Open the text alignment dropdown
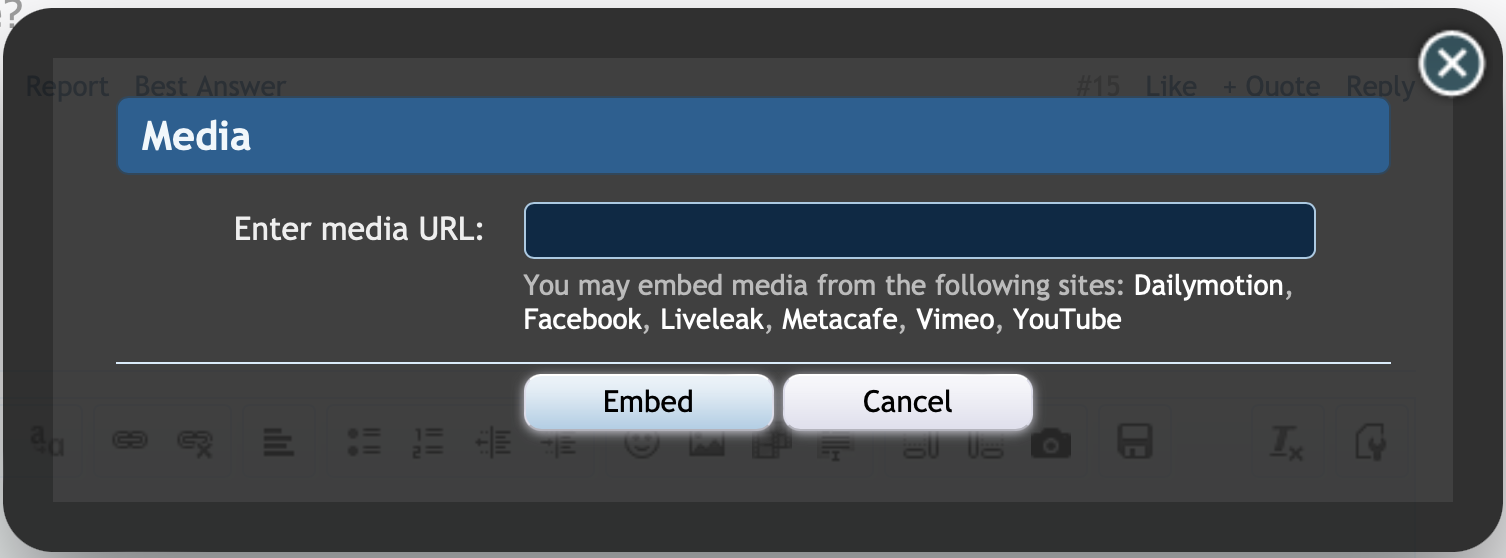This screenshot has width=1506, height=558. pos(278,441)
